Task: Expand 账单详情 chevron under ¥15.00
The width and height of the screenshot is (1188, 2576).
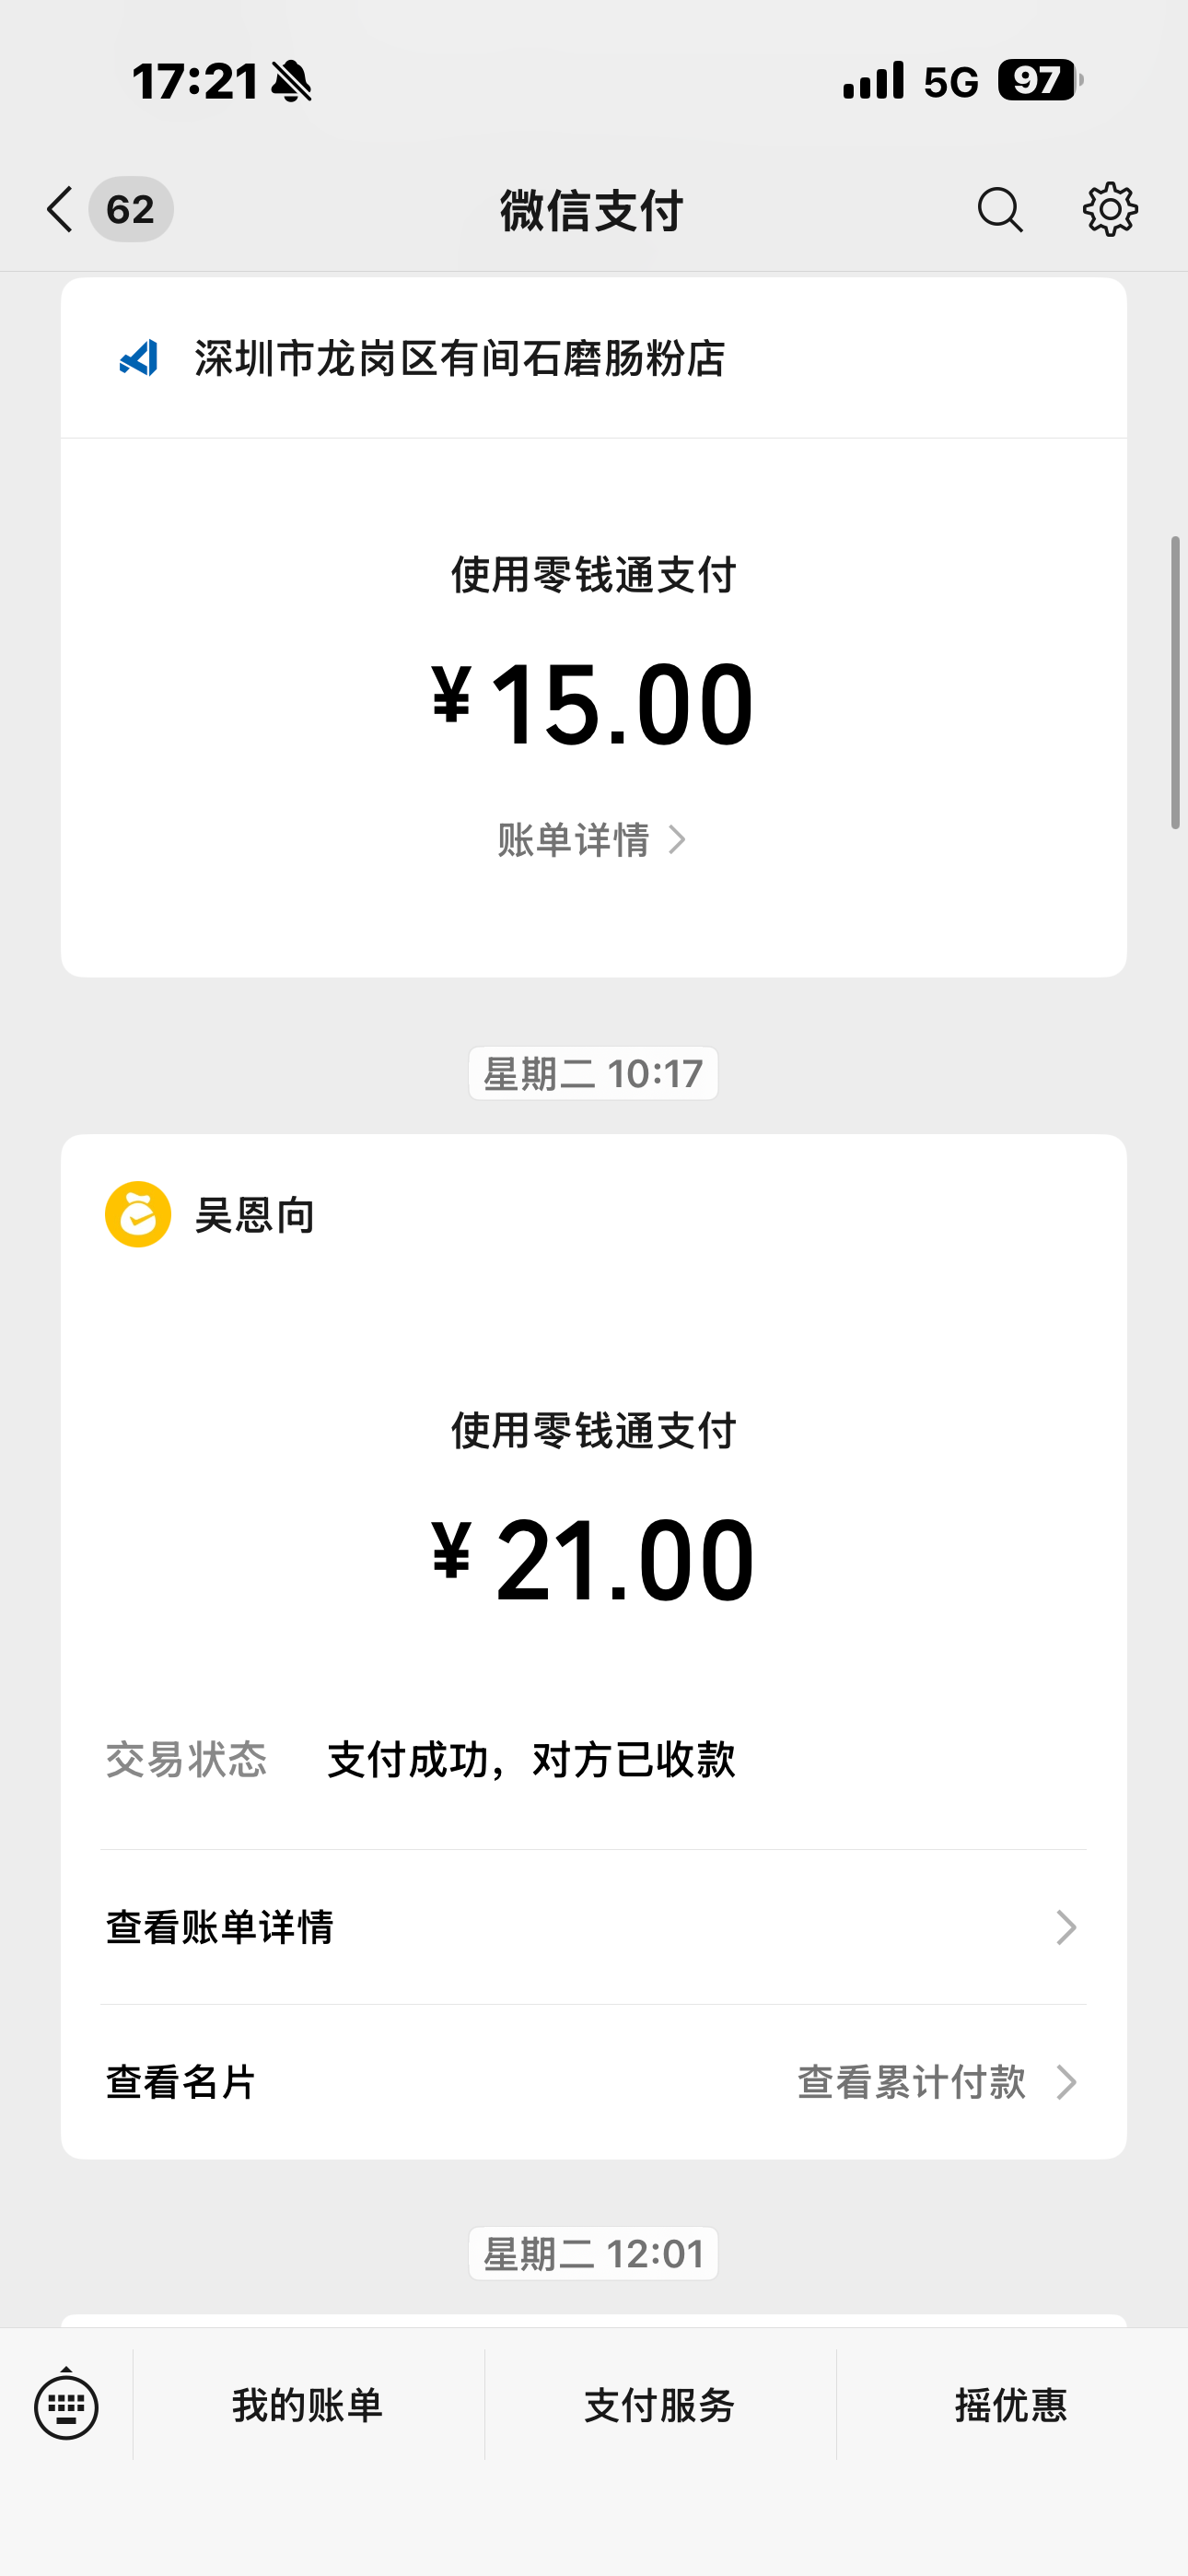Action: click(677, 839)
